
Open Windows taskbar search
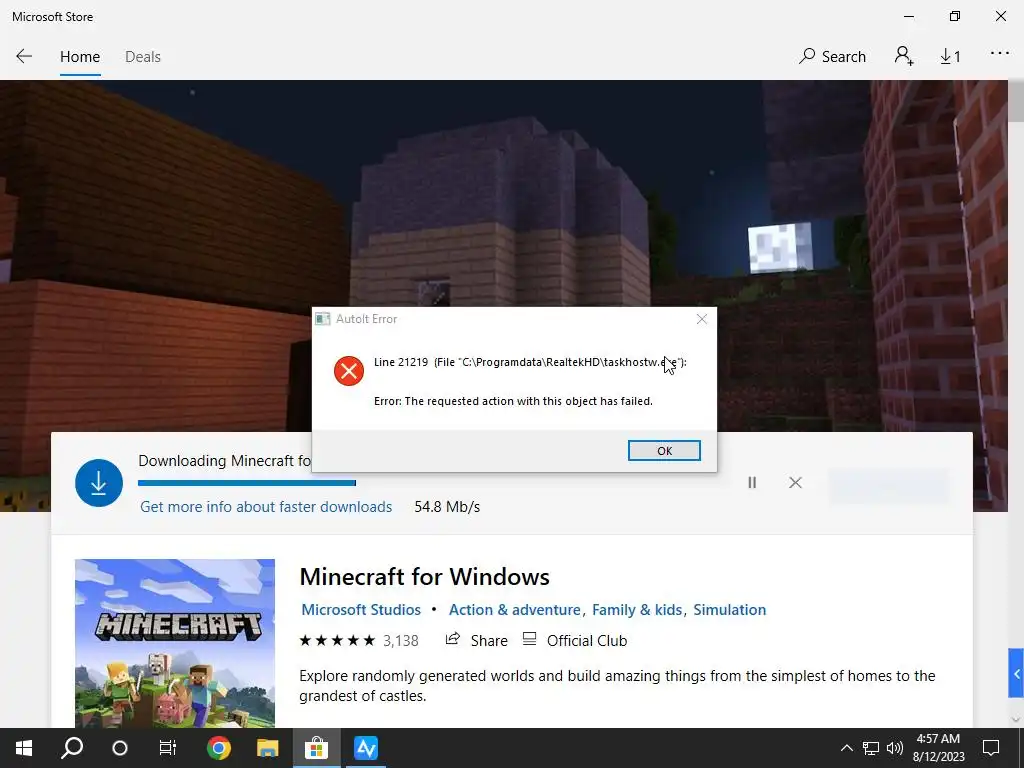72,748
